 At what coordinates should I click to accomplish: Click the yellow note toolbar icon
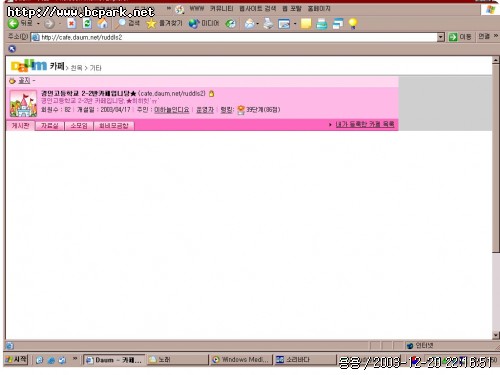pos(306,24)
